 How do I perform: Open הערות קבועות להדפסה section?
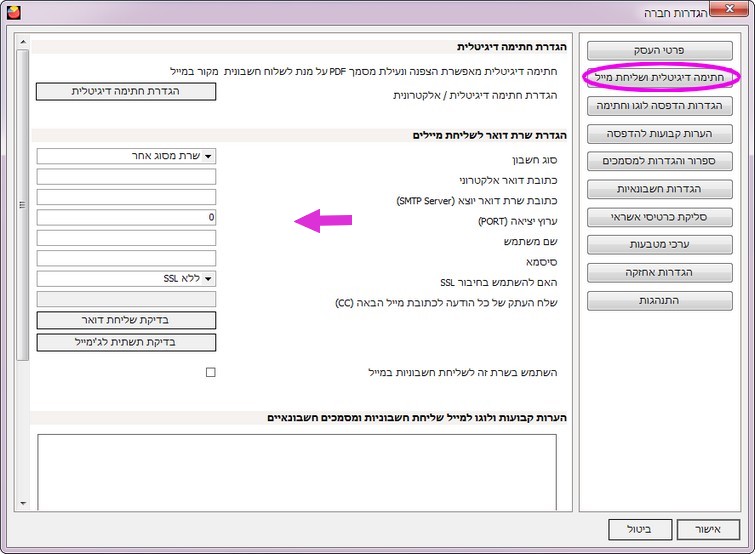click(x=660, y=134)
